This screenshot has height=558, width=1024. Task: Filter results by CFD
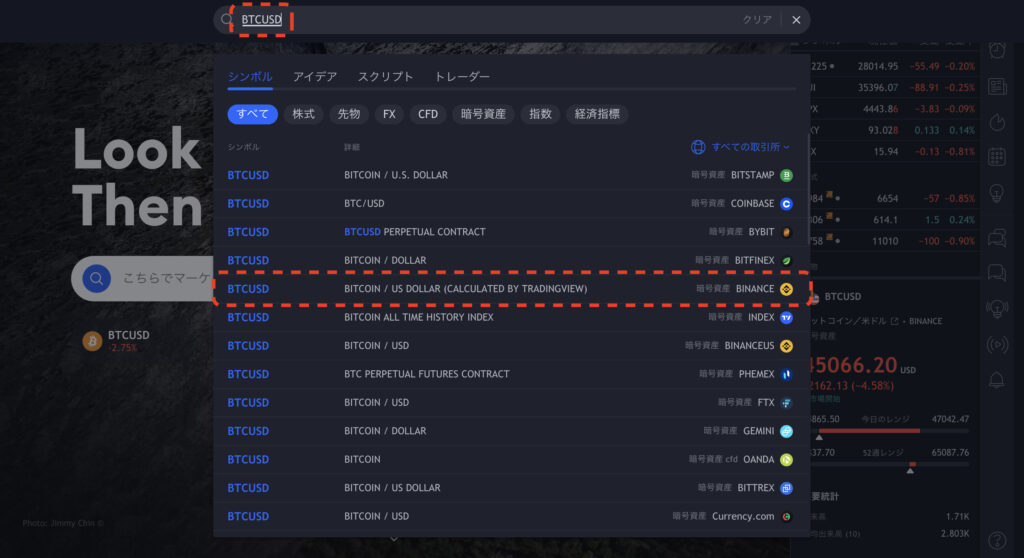pos(428,114)
